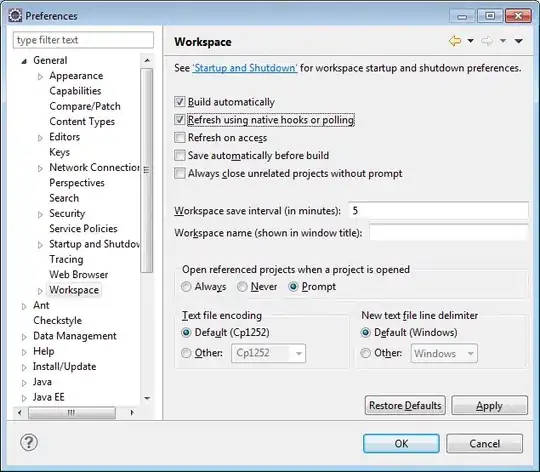540x472 pixels.
Task: Click the Apply button
Action: pyautogui.click(x=489, y=405)
